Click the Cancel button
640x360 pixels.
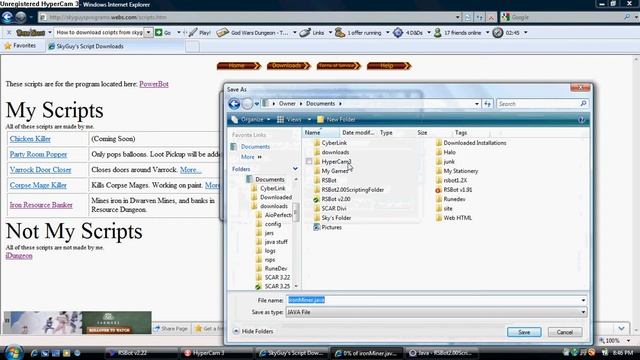tap(565, 332)
